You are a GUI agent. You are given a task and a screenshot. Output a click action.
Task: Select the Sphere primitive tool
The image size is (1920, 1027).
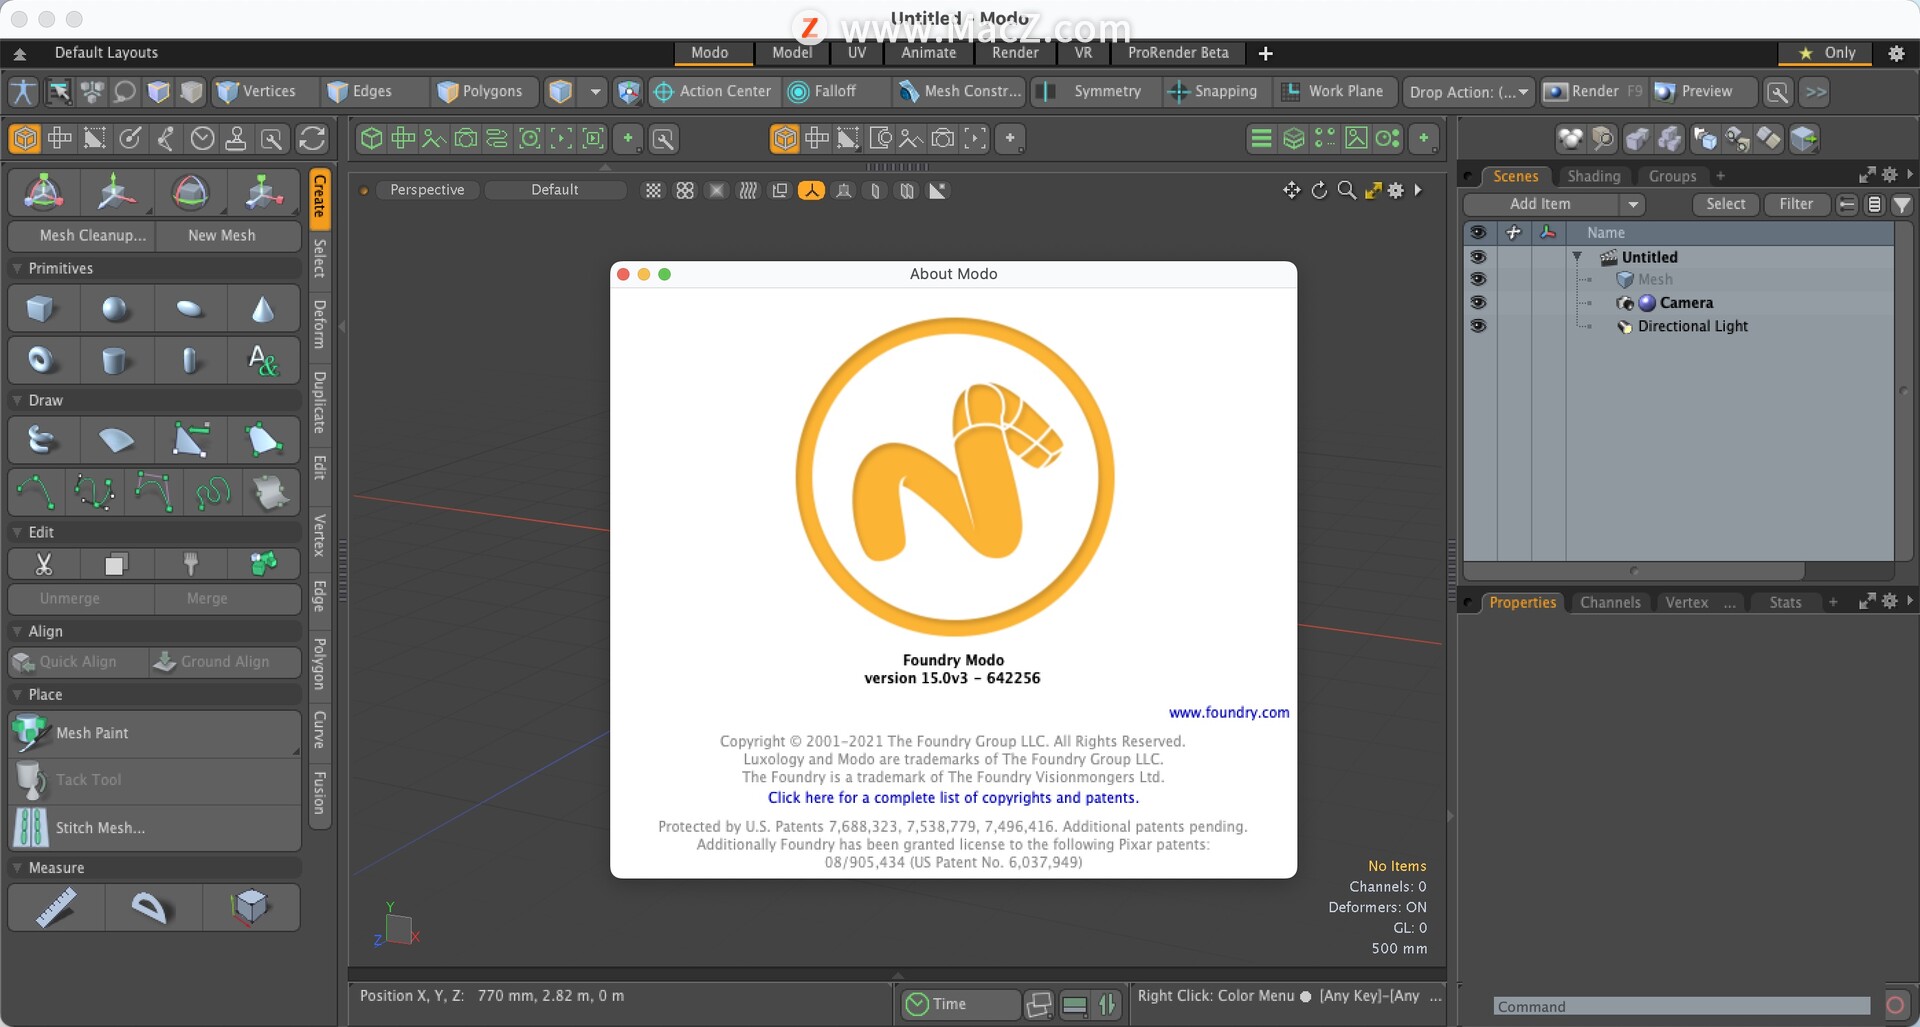click(115, 309)
